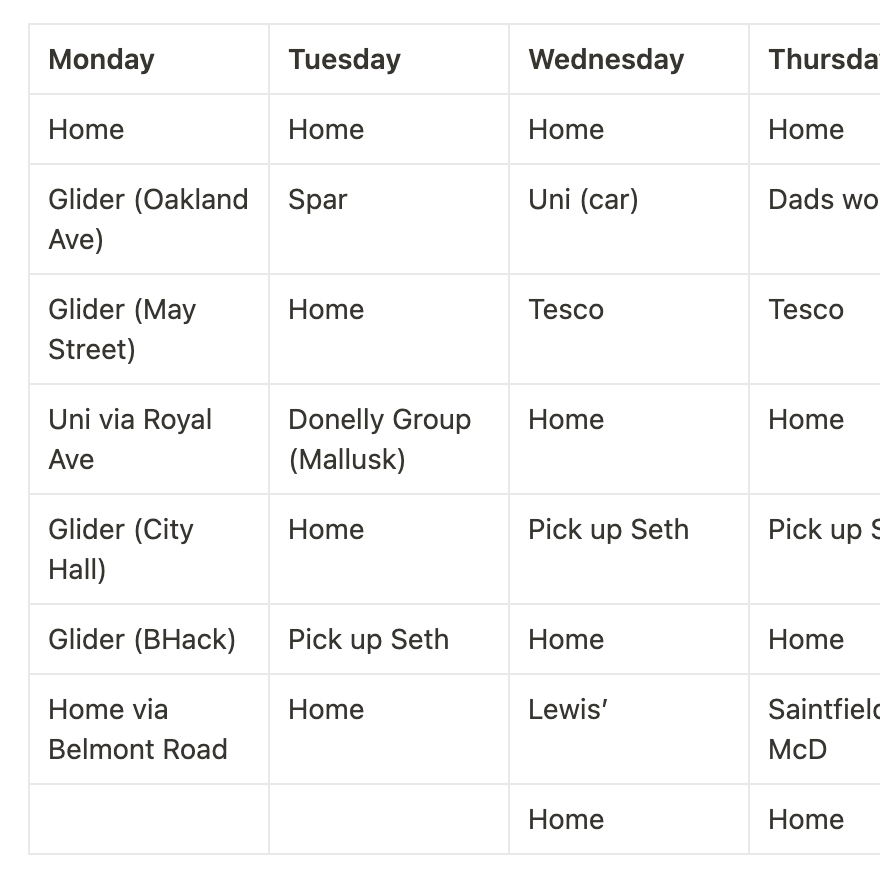Click the Glider (Oakland Ave) cell
Screen dimensions: 880x880
(x=148, y=219)
